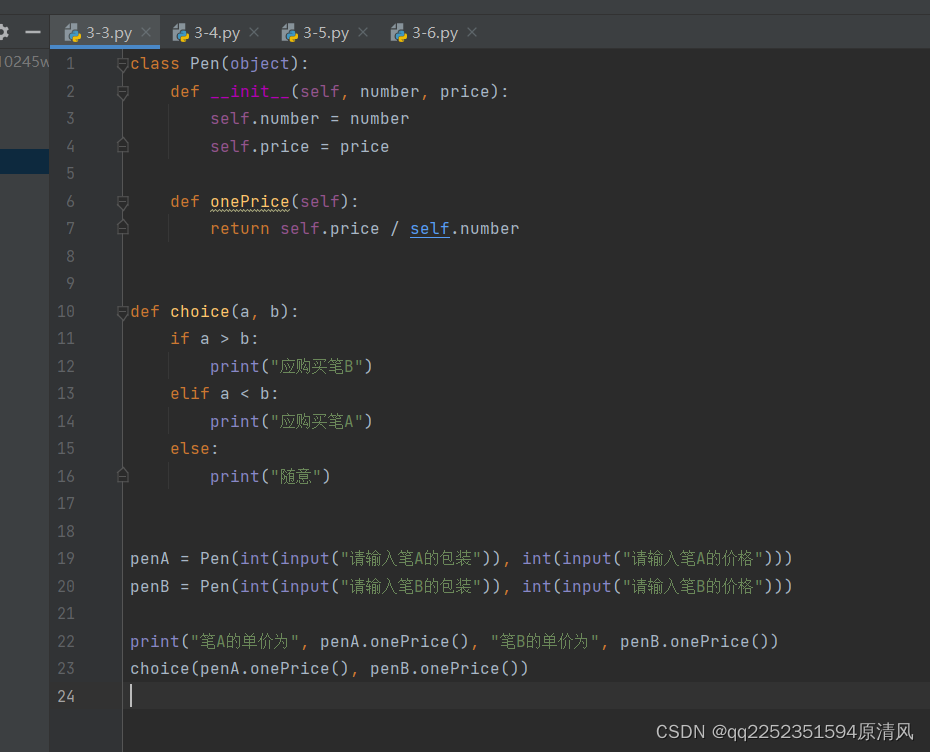Collapse the onePrice method fold arrow on line 6
The width and height of the screenshot is (930, 752).
(122, 201)
